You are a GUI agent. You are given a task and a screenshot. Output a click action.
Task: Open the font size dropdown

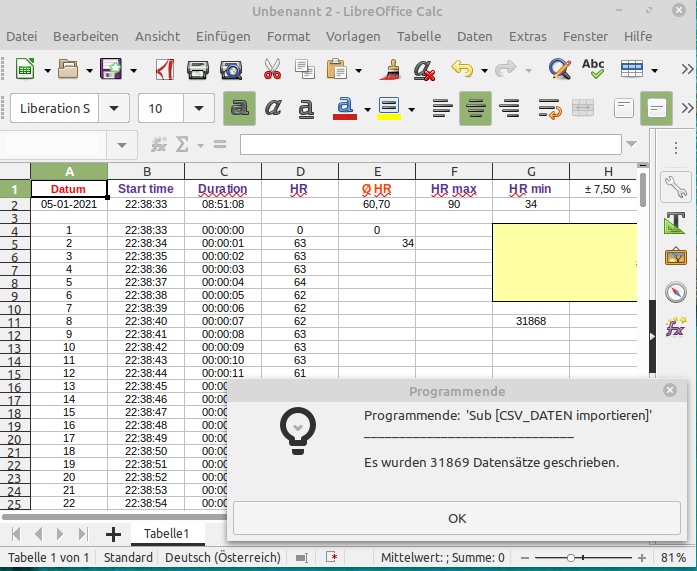click(x=199, y=108)
